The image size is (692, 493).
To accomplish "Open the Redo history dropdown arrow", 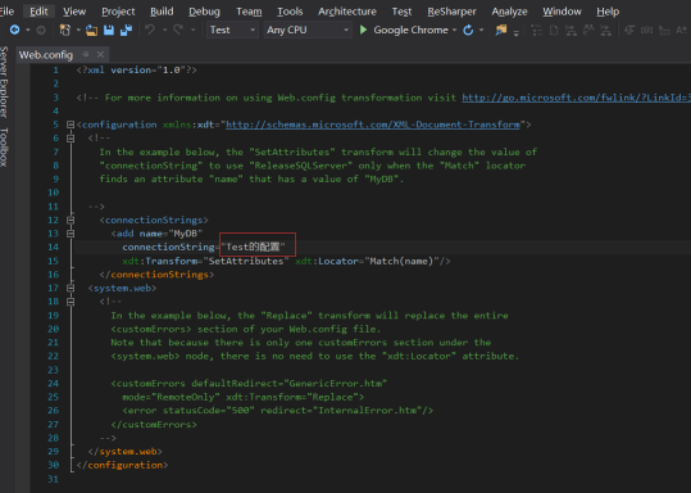I will click(x=193, y=30).
